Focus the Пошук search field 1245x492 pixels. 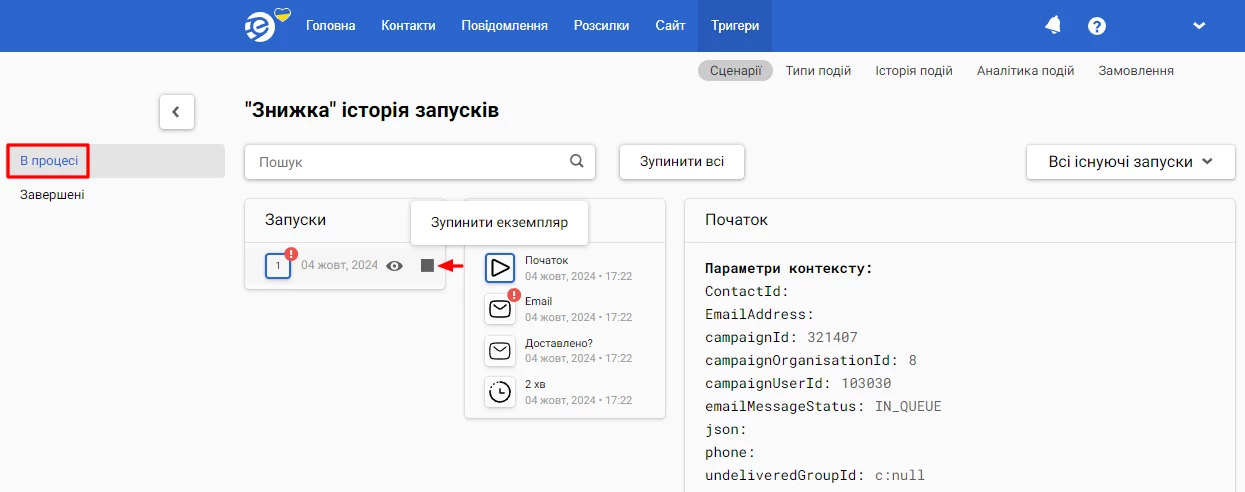[x=420, y=161]
